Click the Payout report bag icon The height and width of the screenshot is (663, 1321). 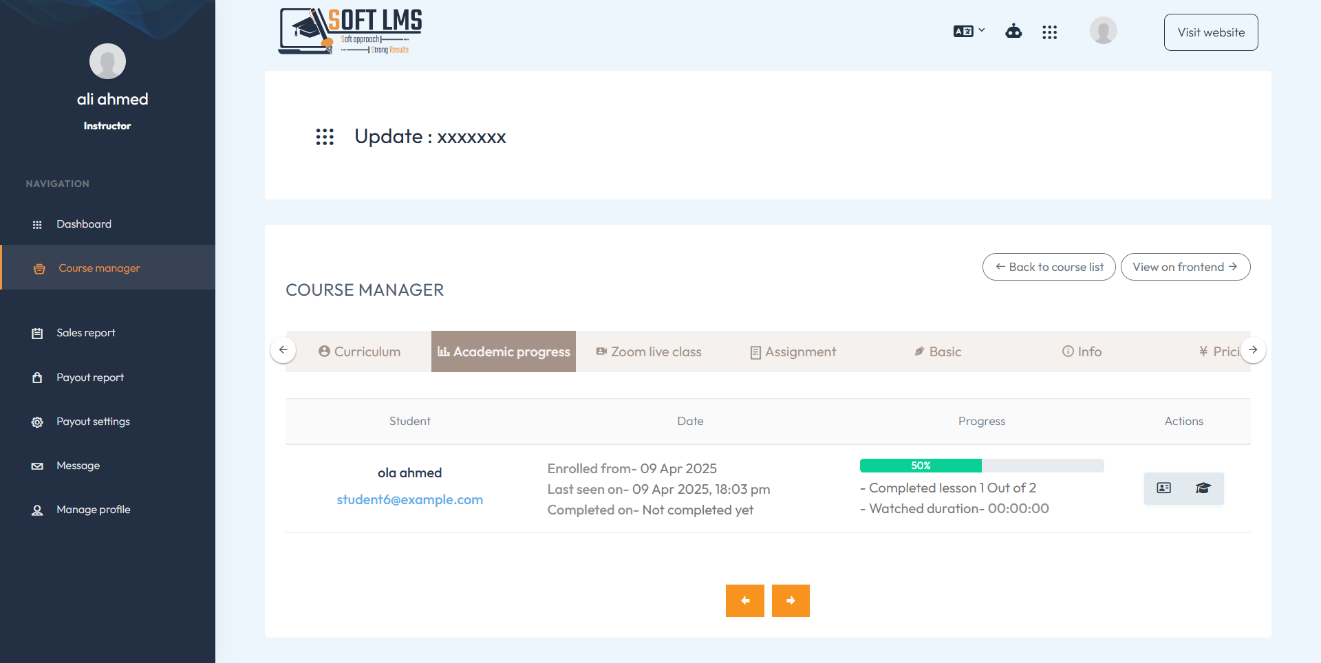pyautogui.click(x=37, y=378)
